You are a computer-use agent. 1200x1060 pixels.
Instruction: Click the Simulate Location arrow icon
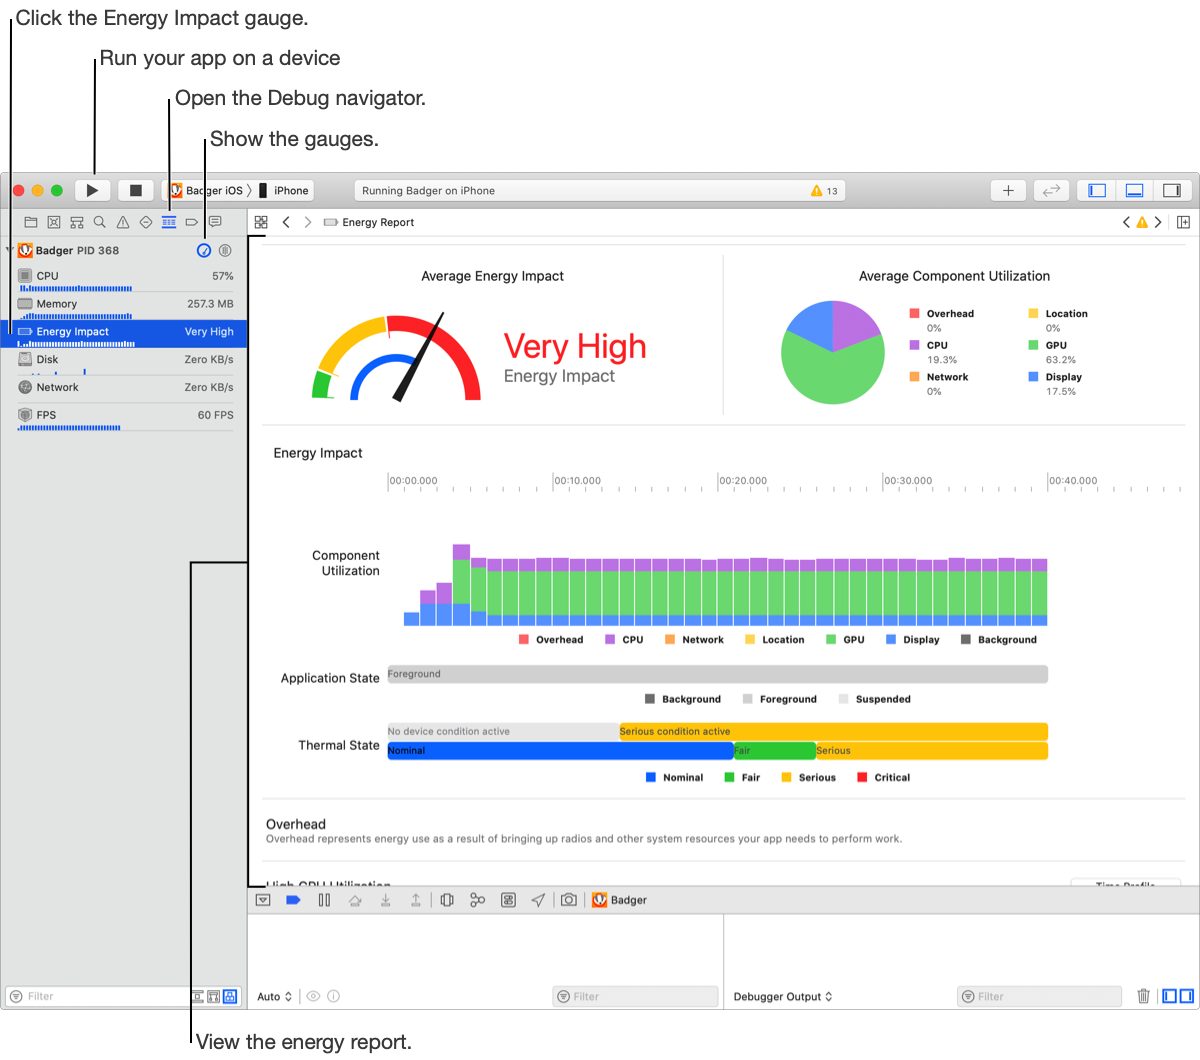coord(538,900)
